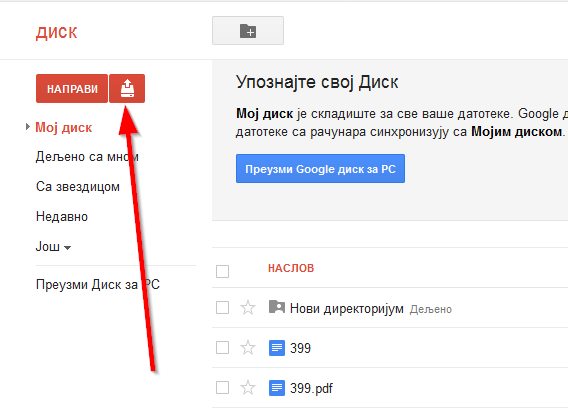Click the shared folder icon

(x=277, y=307)
